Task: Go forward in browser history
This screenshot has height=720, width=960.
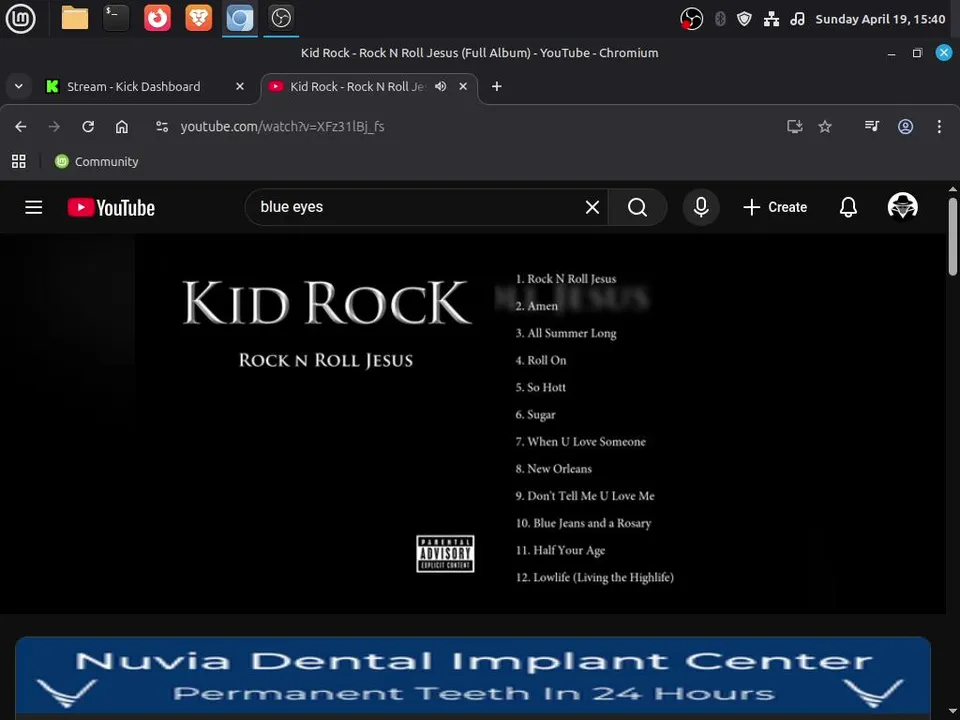Action: coord(54,126)
